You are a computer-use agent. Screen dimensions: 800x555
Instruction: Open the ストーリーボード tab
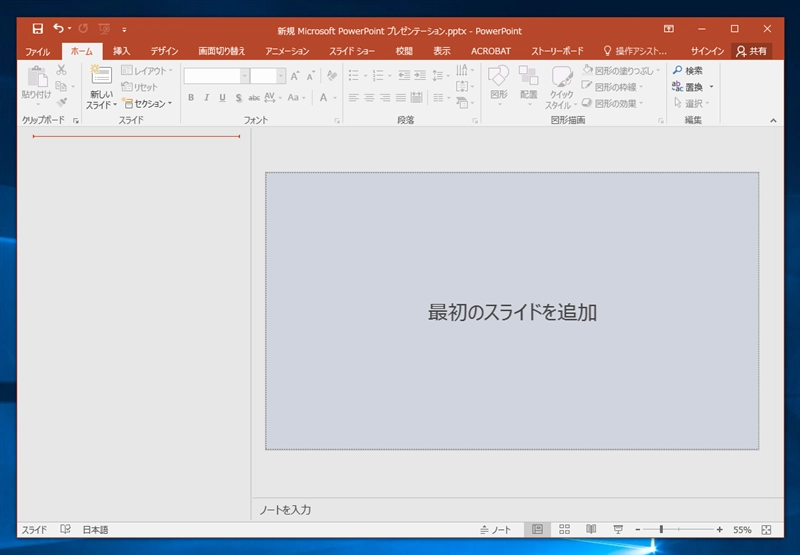pyautogui.click(x=557, y=51)
